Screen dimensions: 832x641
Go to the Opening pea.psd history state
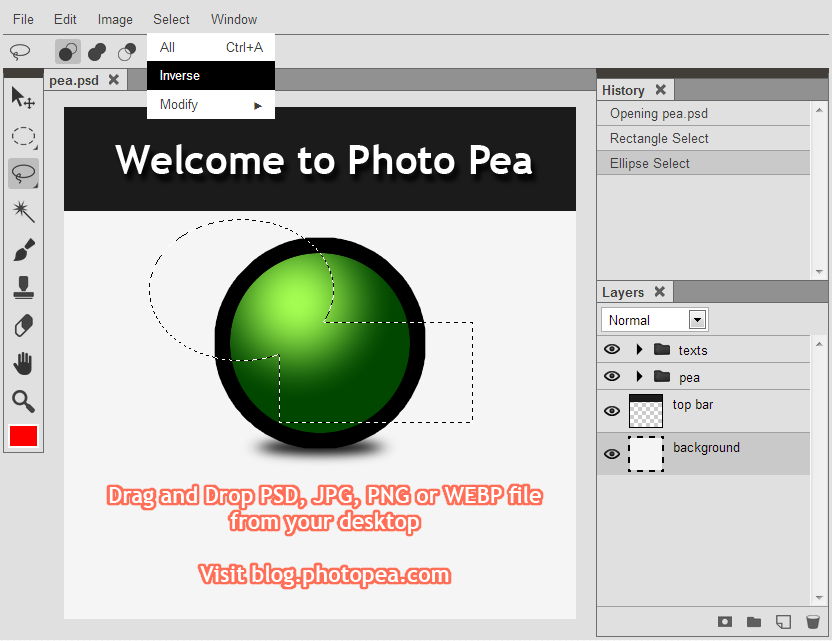click(x=704, y=114)
